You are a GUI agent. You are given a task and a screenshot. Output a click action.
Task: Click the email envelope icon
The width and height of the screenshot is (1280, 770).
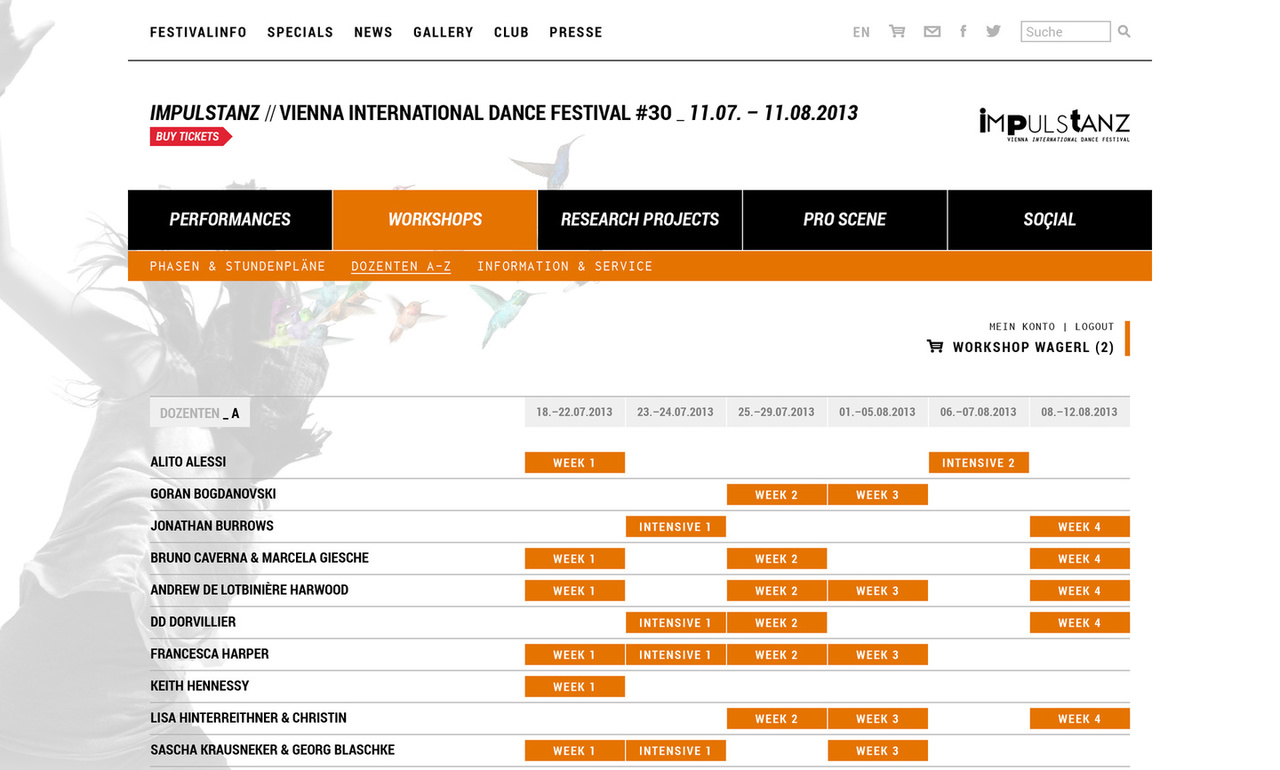coord(932,31)
